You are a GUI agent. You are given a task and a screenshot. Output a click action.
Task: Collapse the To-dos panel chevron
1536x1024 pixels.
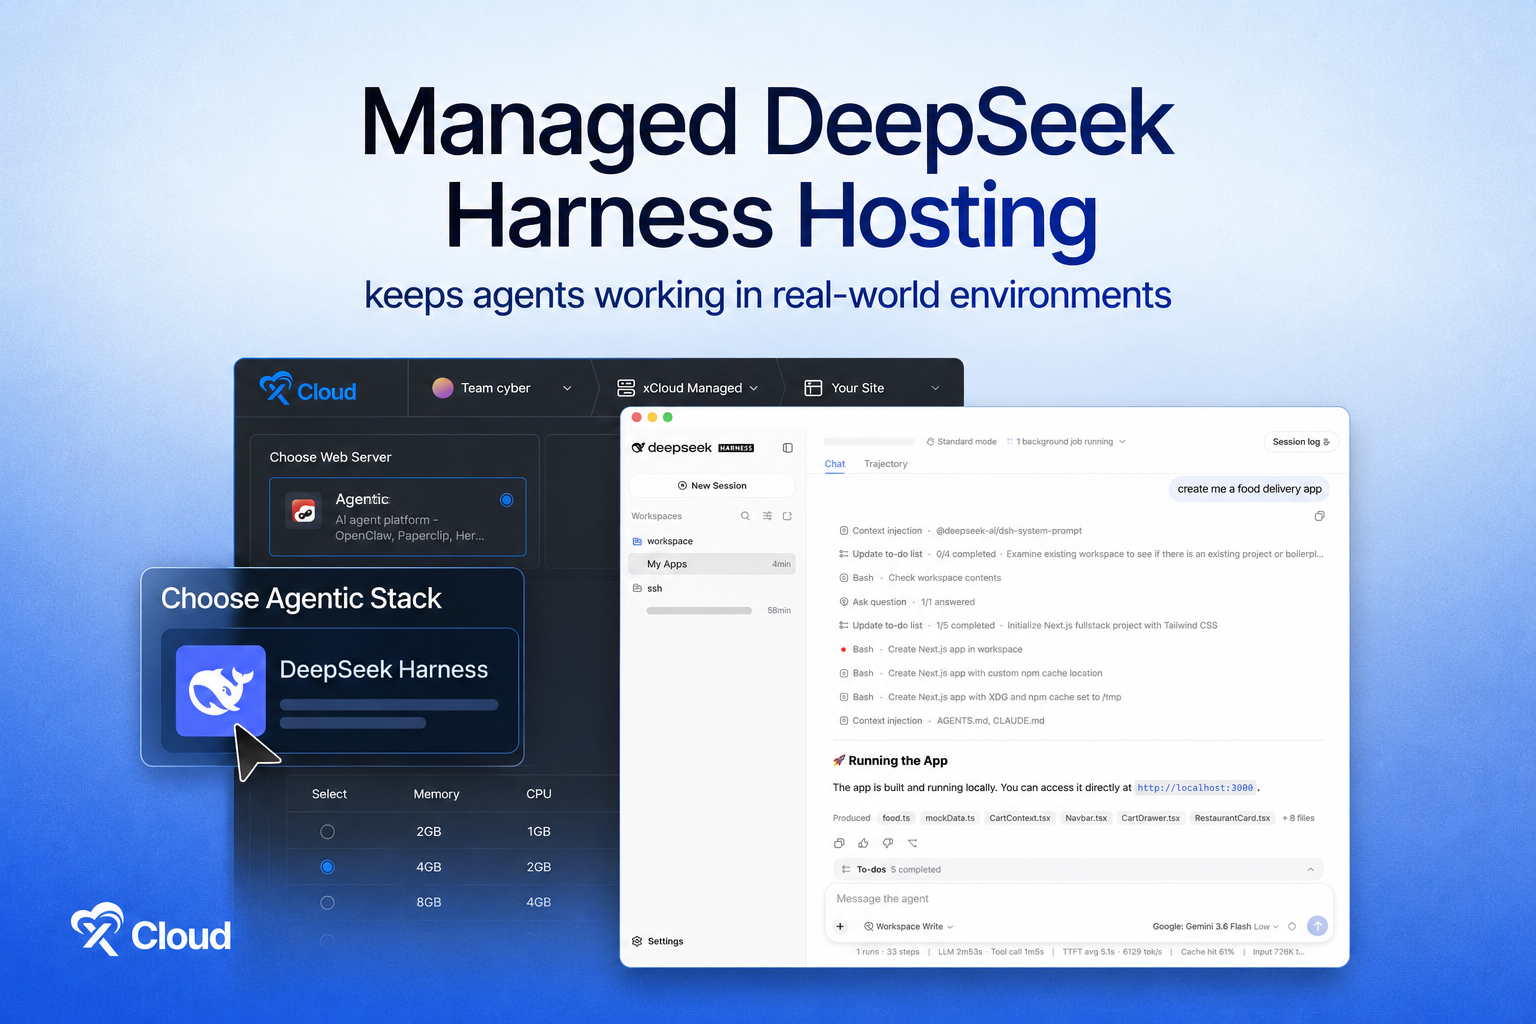click(1310, 870)
